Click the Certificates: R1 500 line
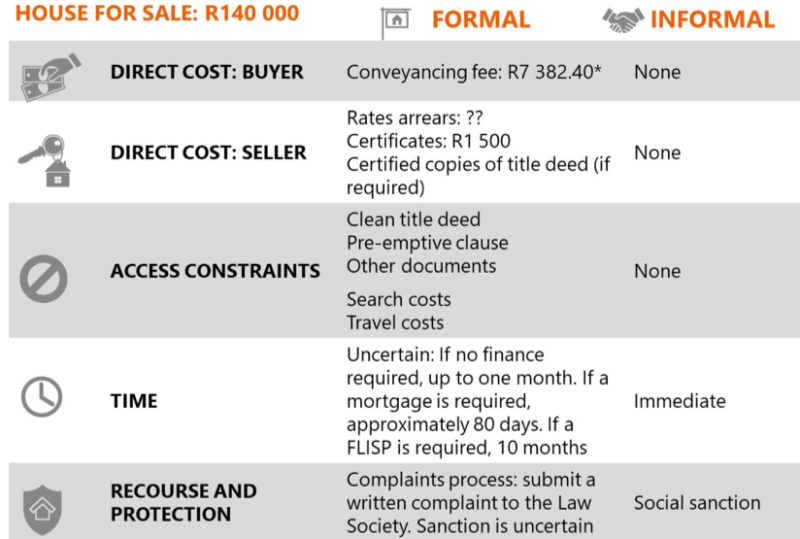Screen dimensions: 800x539 point(429,141)
